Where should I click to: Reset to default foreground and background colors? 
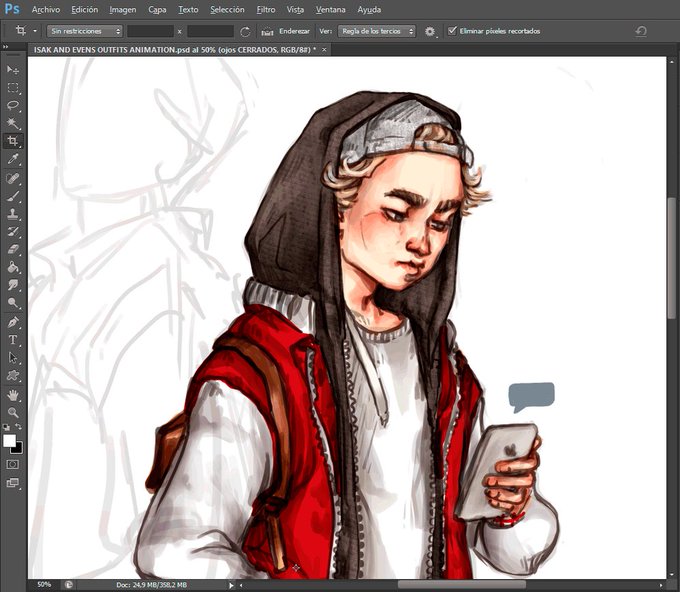[7, 427]
